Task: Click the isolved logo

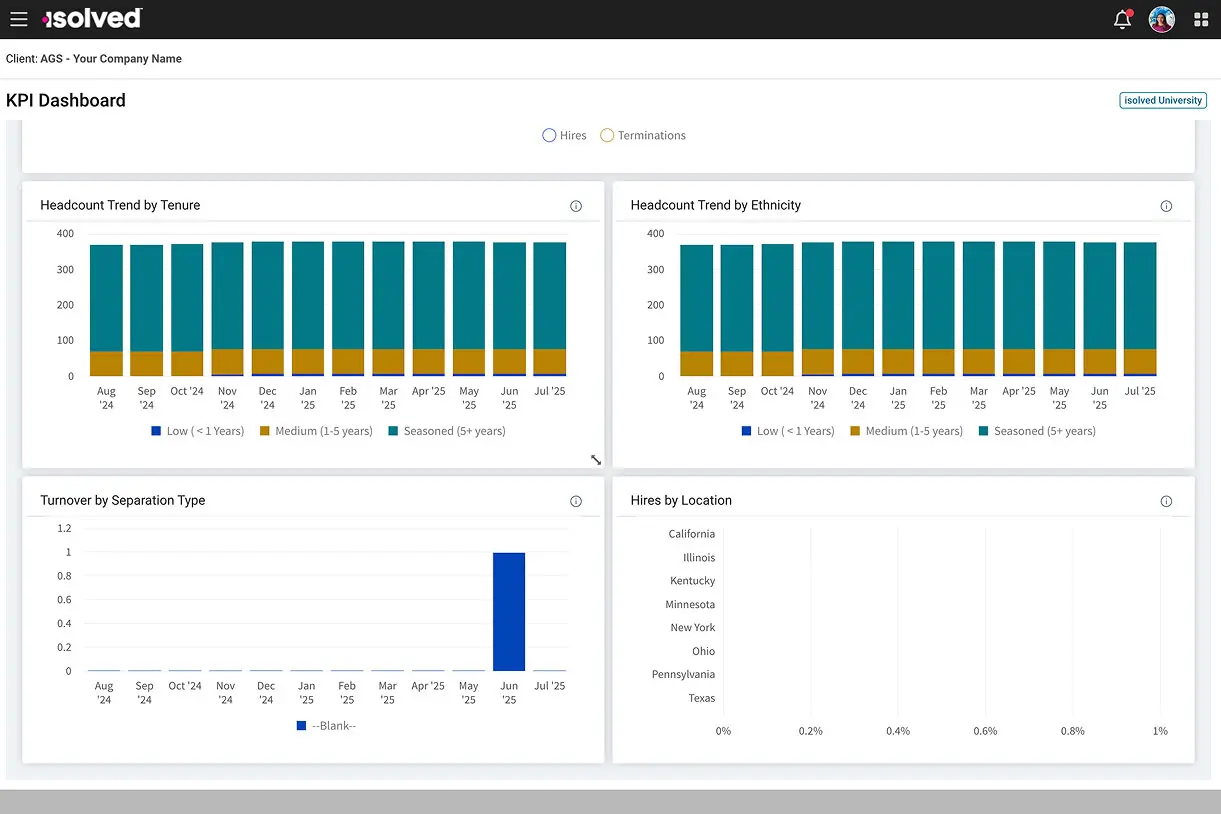Action: pyautogui.click(x=92, y=19)
